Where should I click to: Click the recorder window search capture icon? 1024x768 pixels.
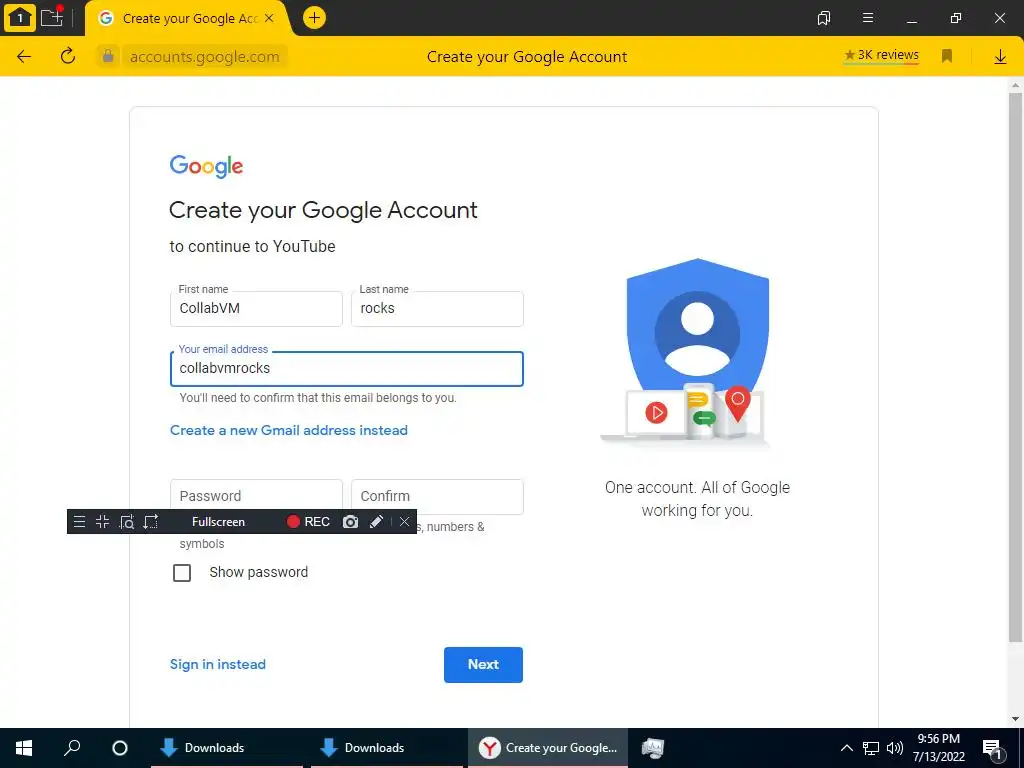[x=127, y=522]
